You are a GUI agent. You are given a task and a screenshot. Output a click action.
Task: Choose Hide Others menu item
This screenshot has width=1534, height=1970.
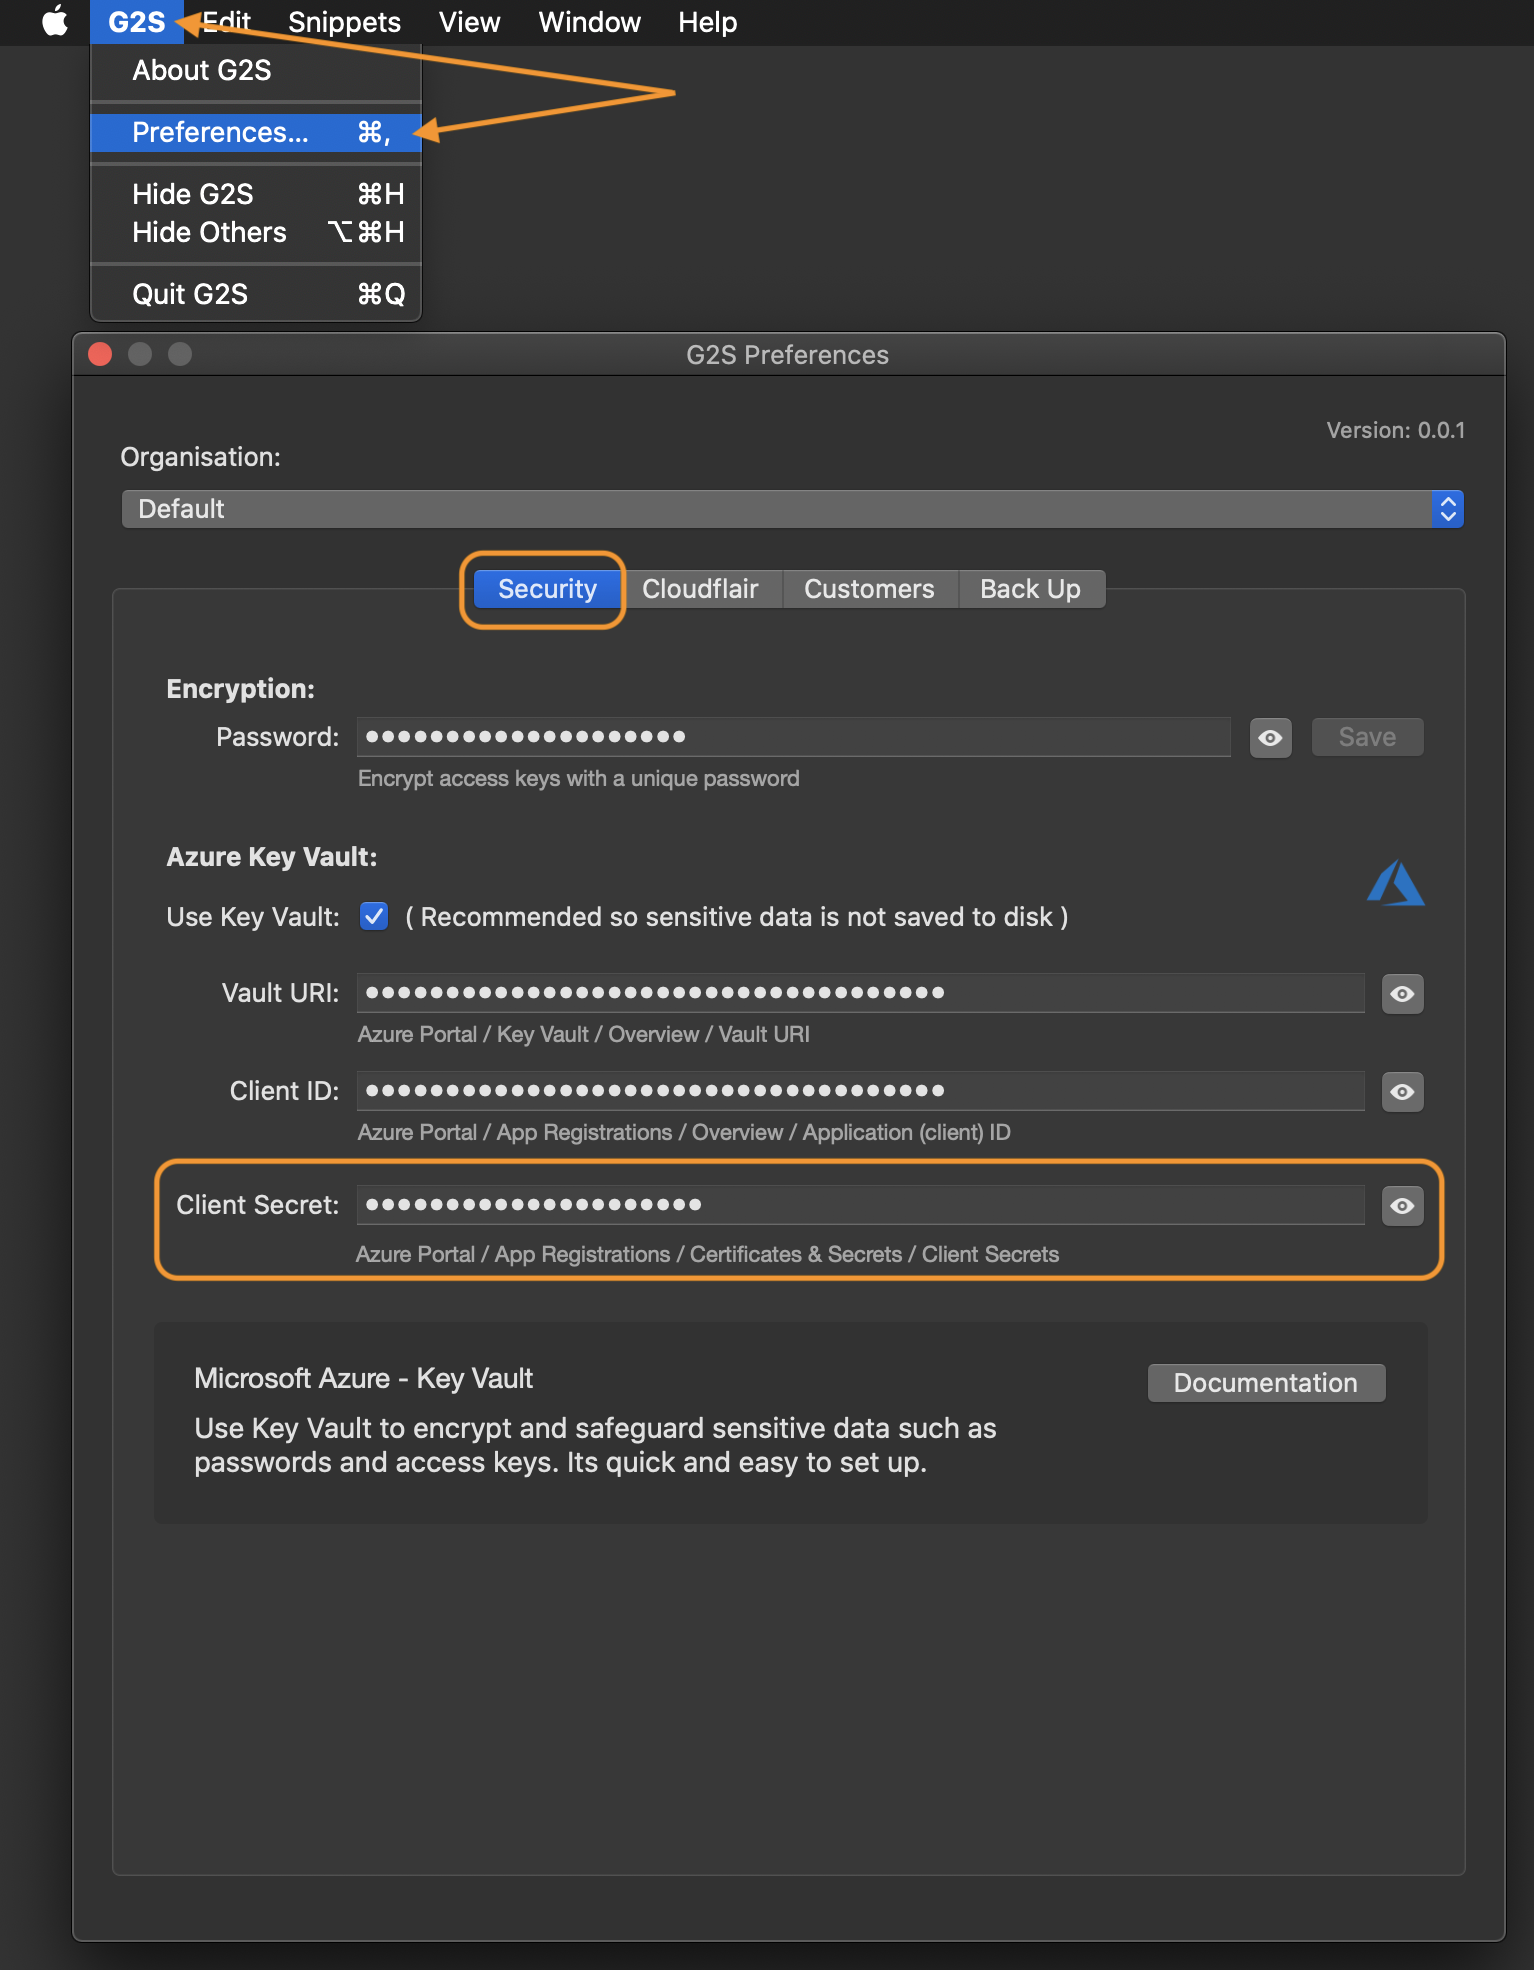pyautogui.click(x=256, y=232)
